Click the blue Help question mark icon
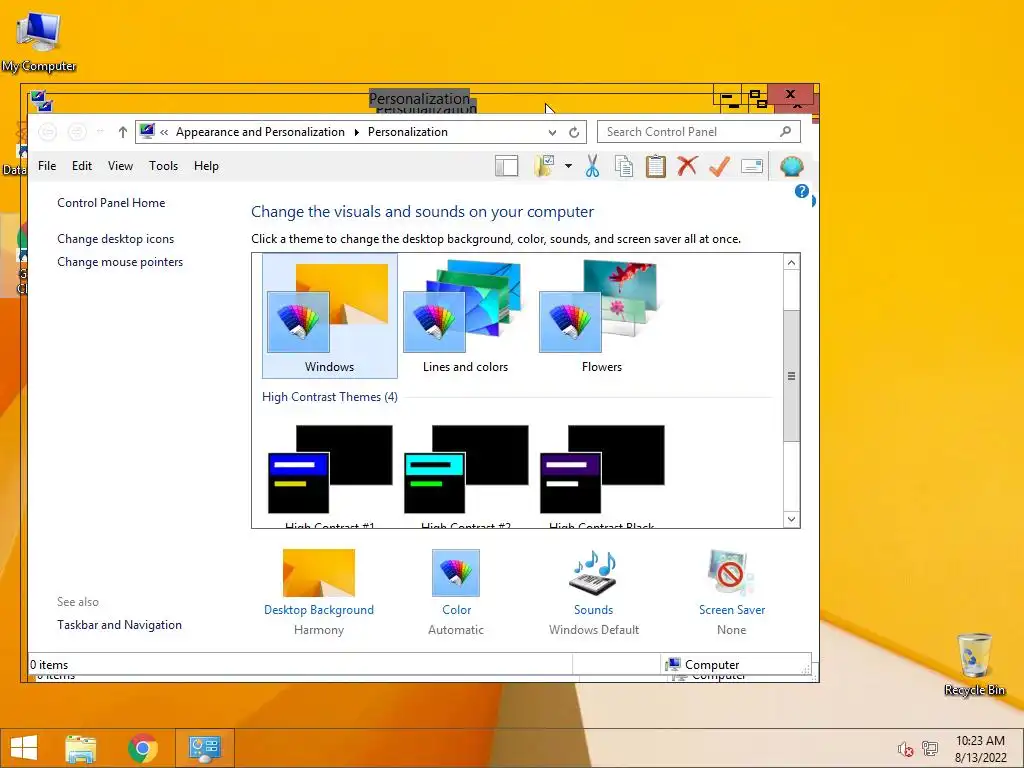Image resolution: width=1024 pixels, height=768 pixels. pos(801,191)
